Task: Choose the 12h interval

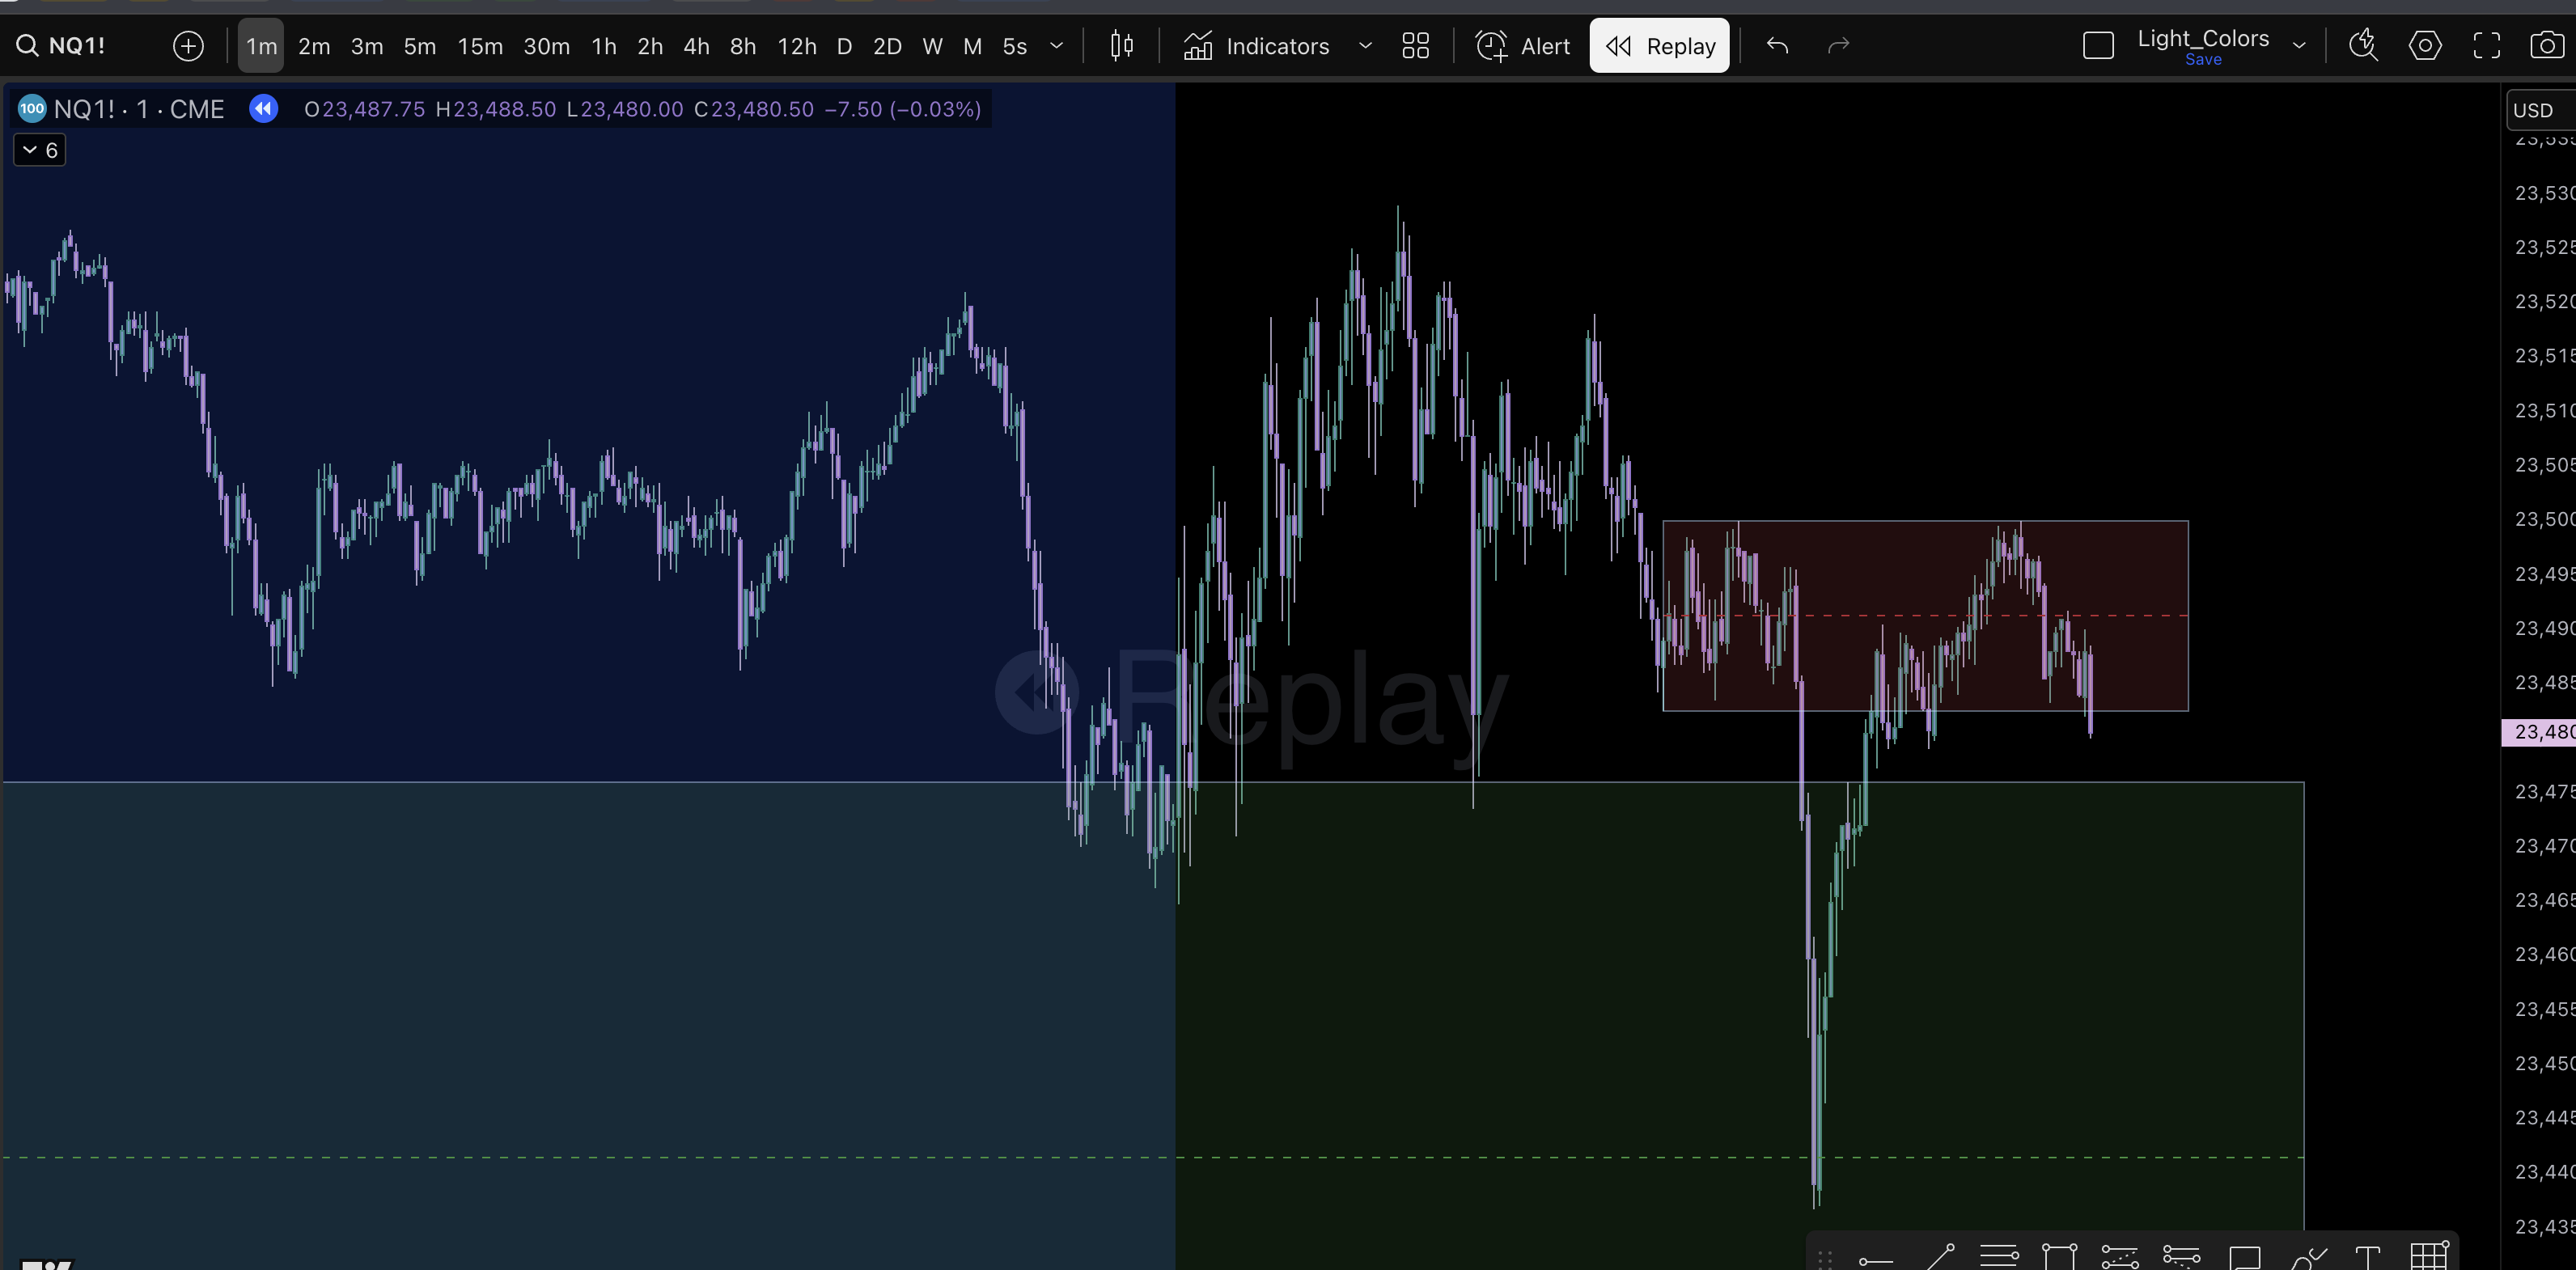Action: point(797,46)
